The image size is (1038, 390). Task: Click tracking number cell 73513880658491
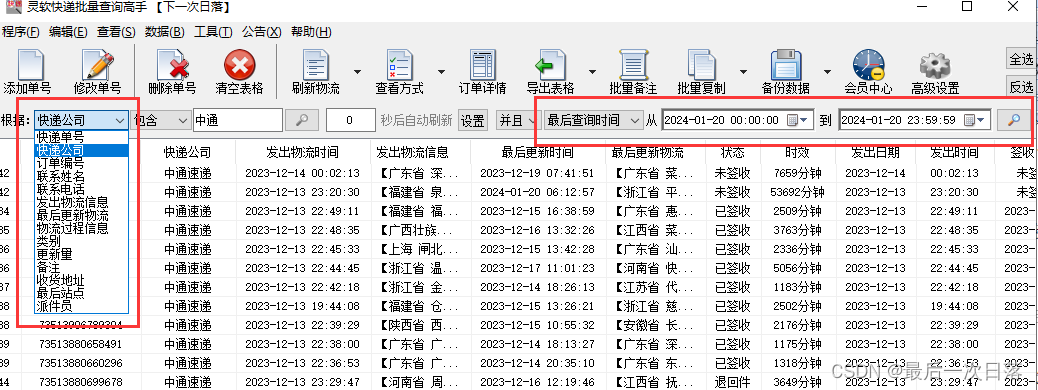[81, 344]
